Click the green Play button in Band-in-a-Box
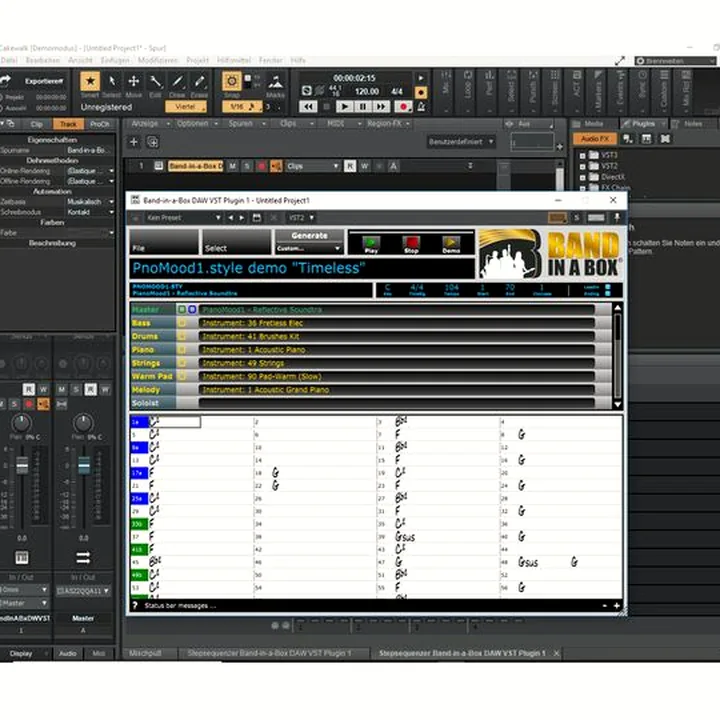The width and height of the screenshot is (720, 720). [x=371, y=244]
